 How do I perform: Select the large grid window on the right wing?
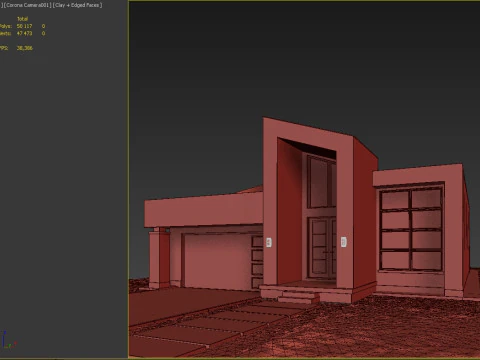(411, 229)
